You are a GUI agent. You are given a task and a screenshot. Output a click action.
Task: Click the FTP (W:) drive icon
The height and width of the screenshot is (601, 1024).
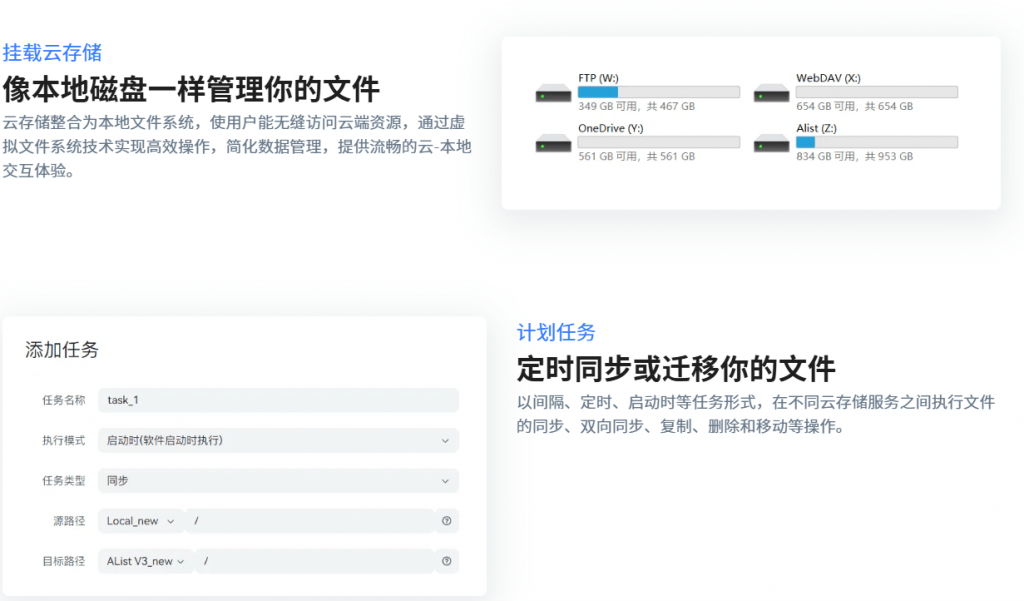(x=553, y=93)
